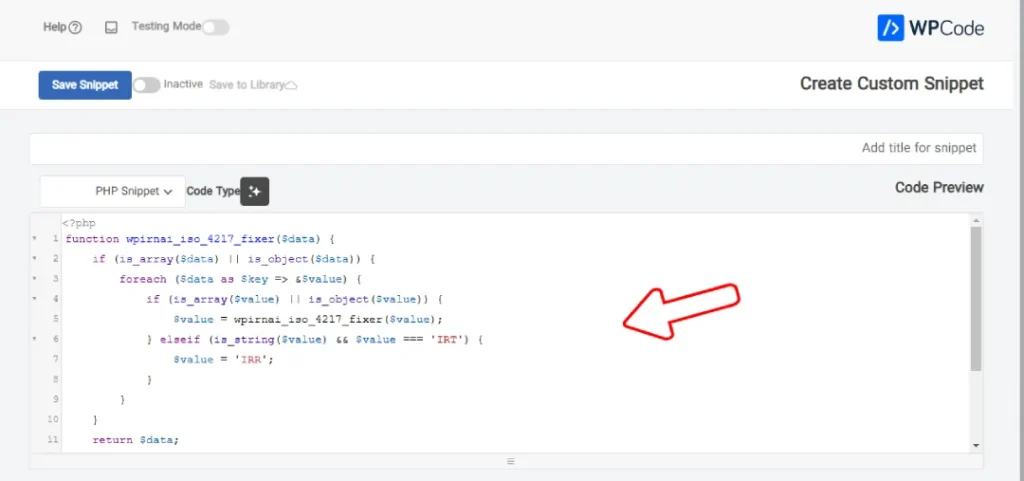Click the editor resize handle below the code

pyautogui.click(x=510, y=461)
